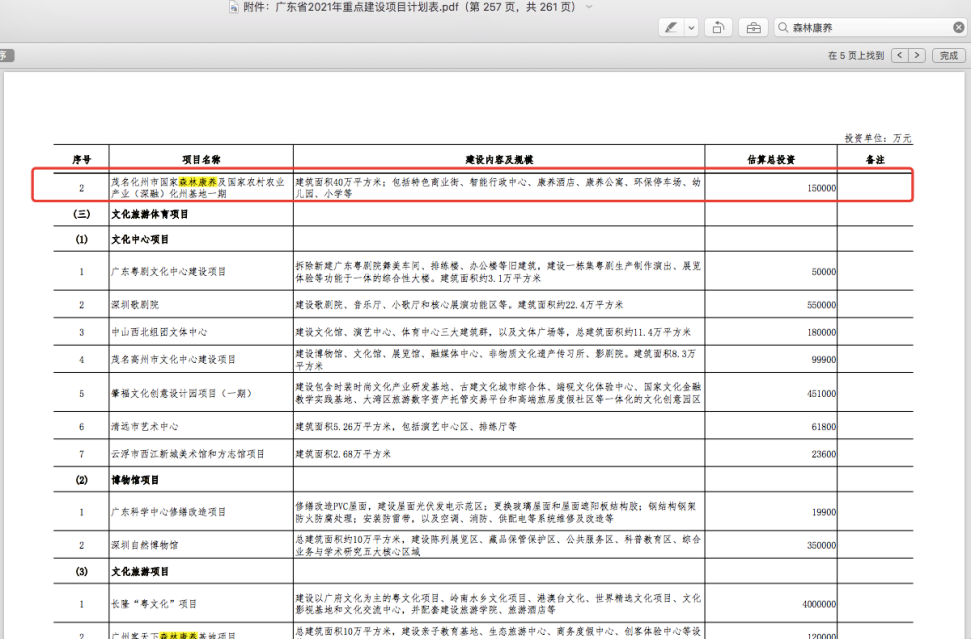Click description starting 建筑面积5.26万平方米

point(406,427)
